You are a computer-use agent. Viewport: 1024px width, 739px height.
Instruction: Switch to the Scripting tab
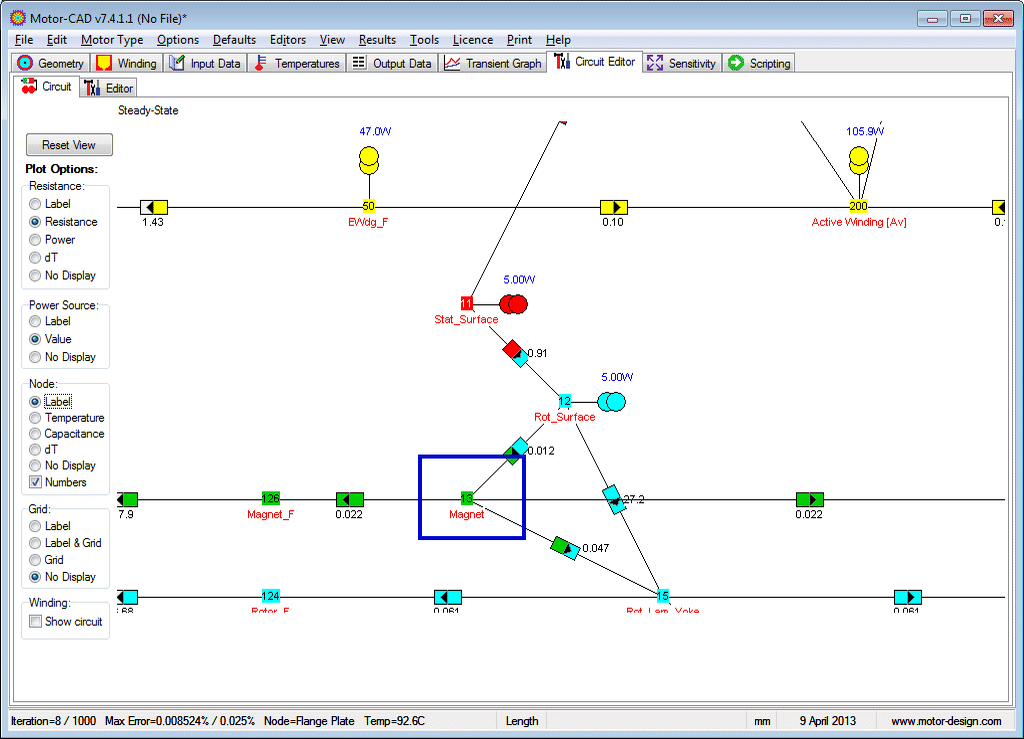760,63
